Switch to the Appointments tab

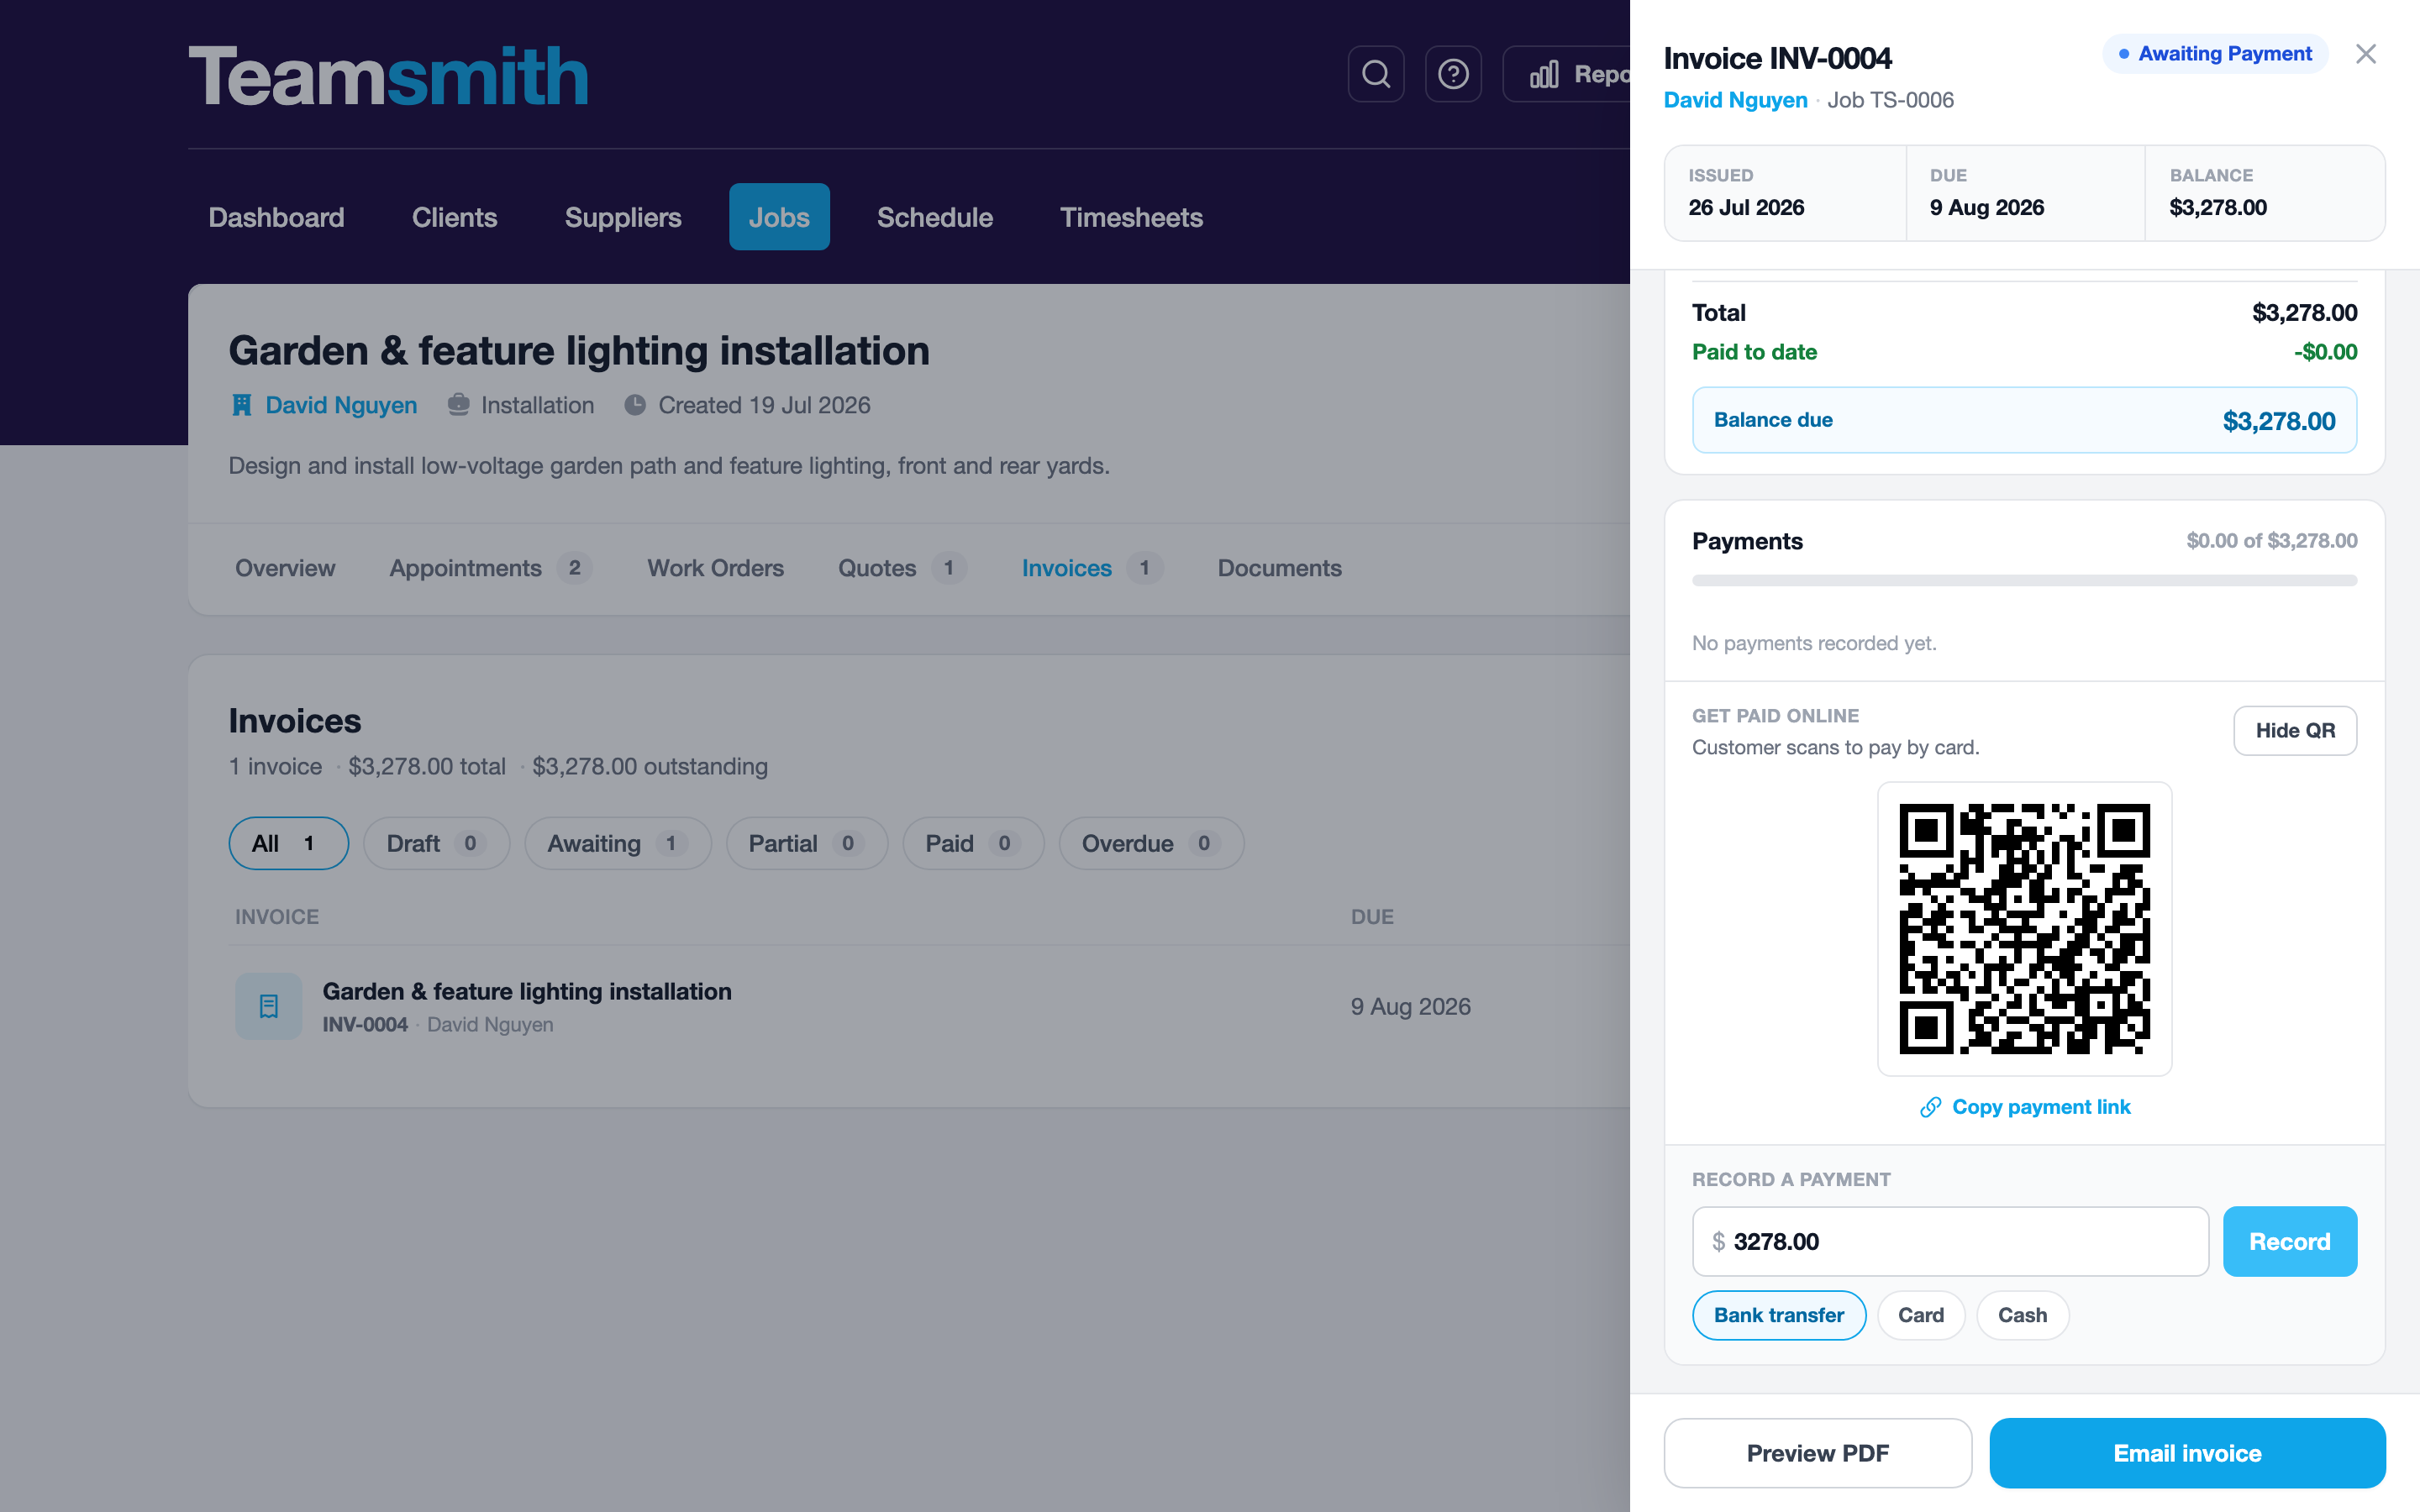(491, 568)
